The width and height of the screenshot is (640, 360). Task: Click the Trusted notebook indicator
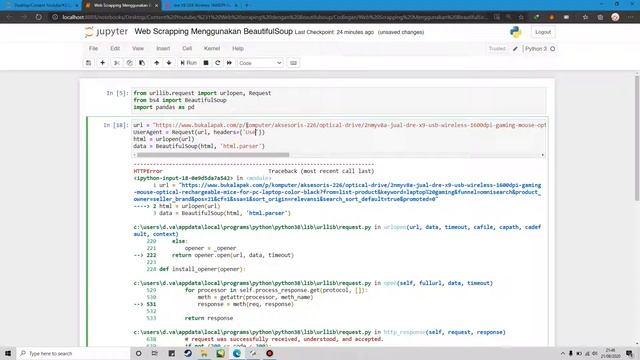(497, 49)
